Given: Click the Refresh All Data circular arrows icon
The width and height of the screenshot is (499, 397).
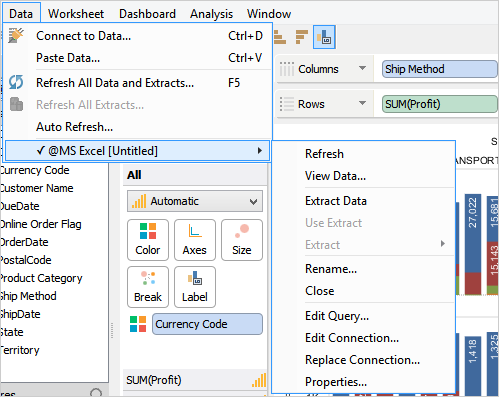Looking at the screenshot, I should pyautogui.click(x=16, y=82).
